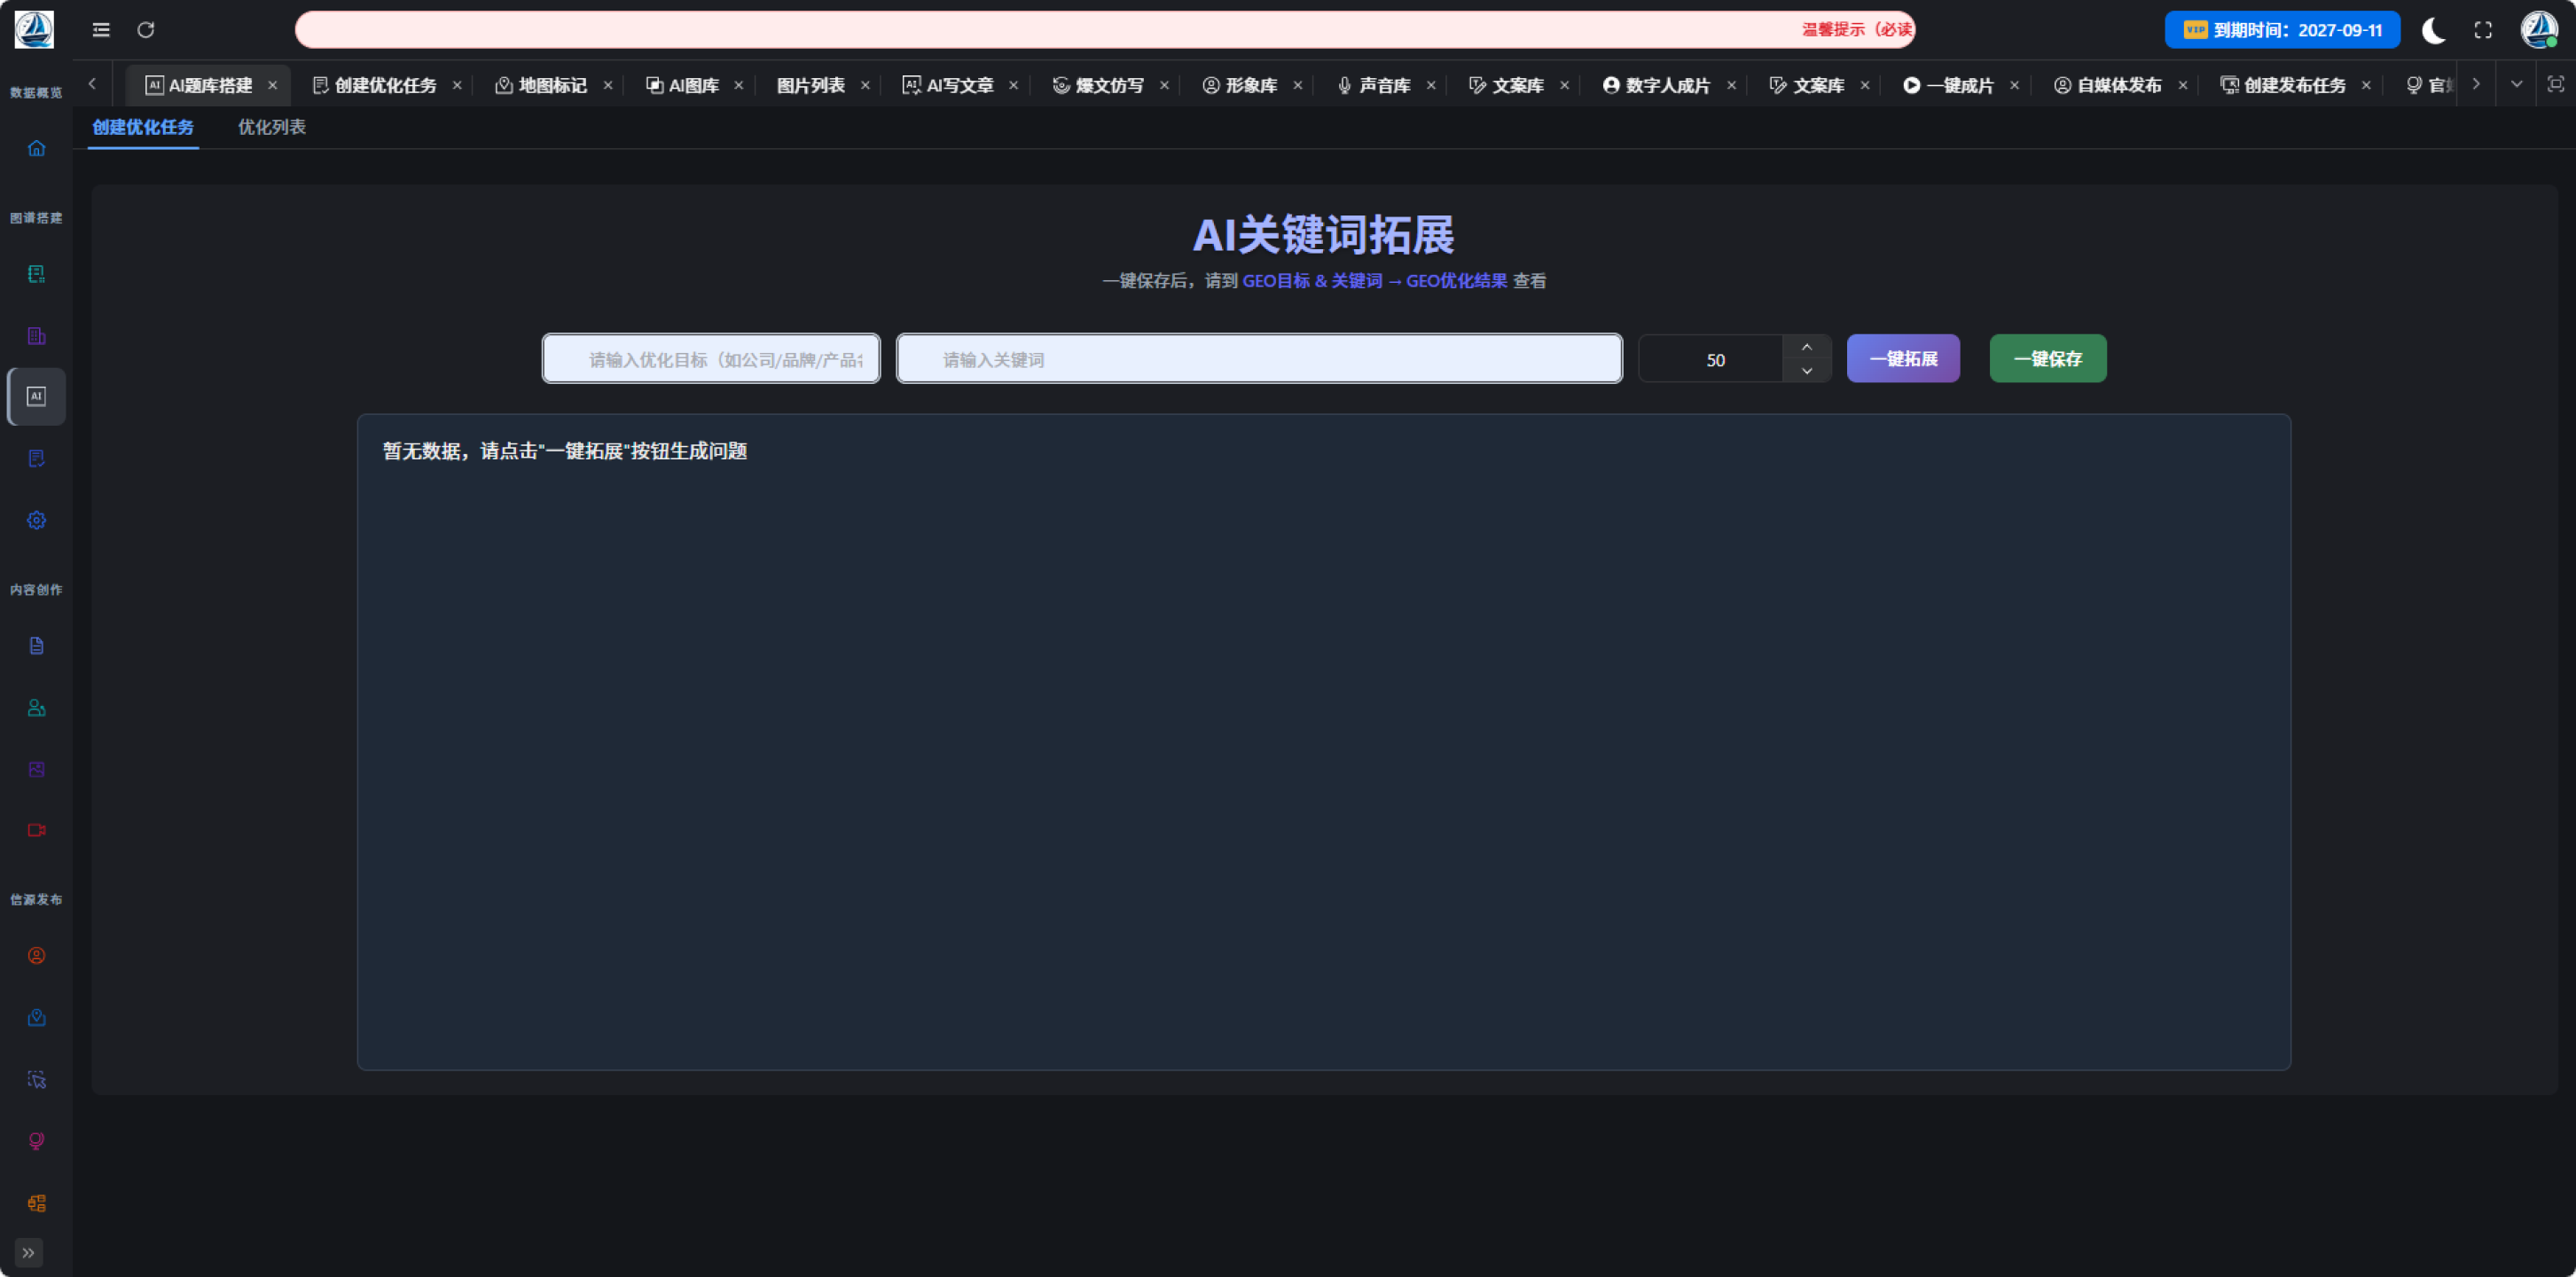
Task: Click the orange user-circle sidebar icon
Action: point(36,956)
